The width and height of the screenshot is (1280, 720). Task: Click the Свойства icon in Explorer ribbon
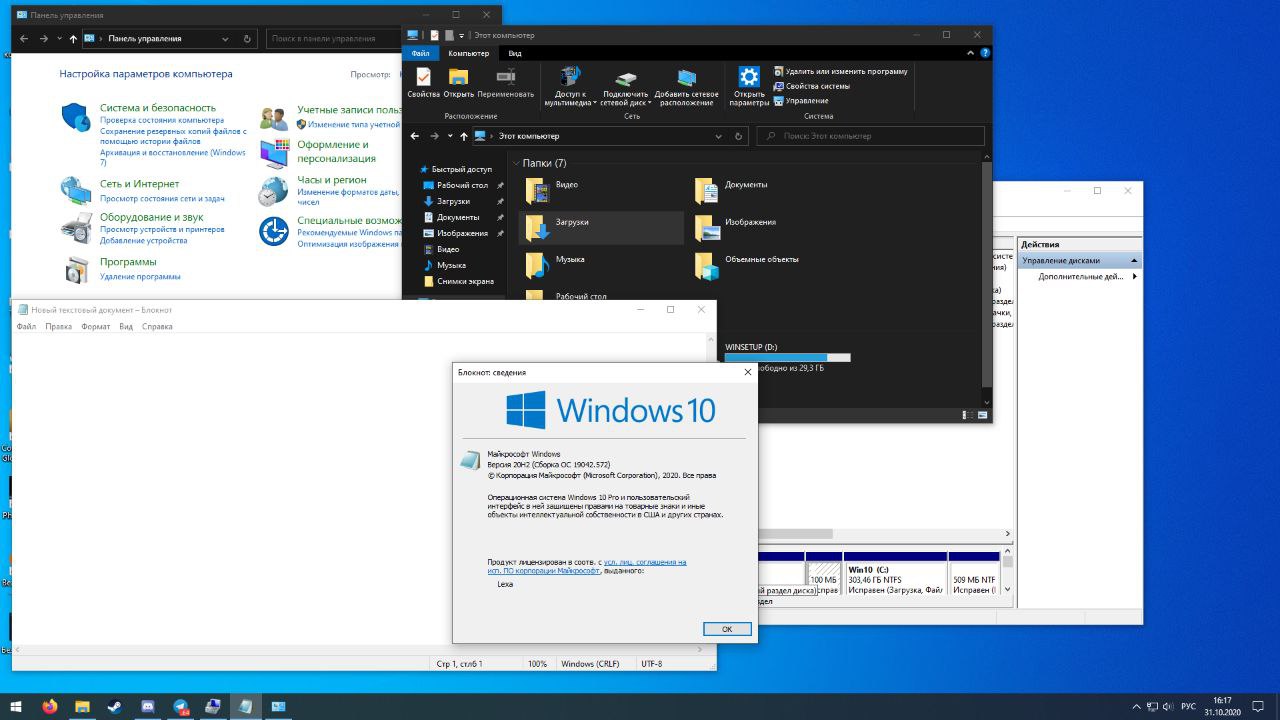(423, 77)
